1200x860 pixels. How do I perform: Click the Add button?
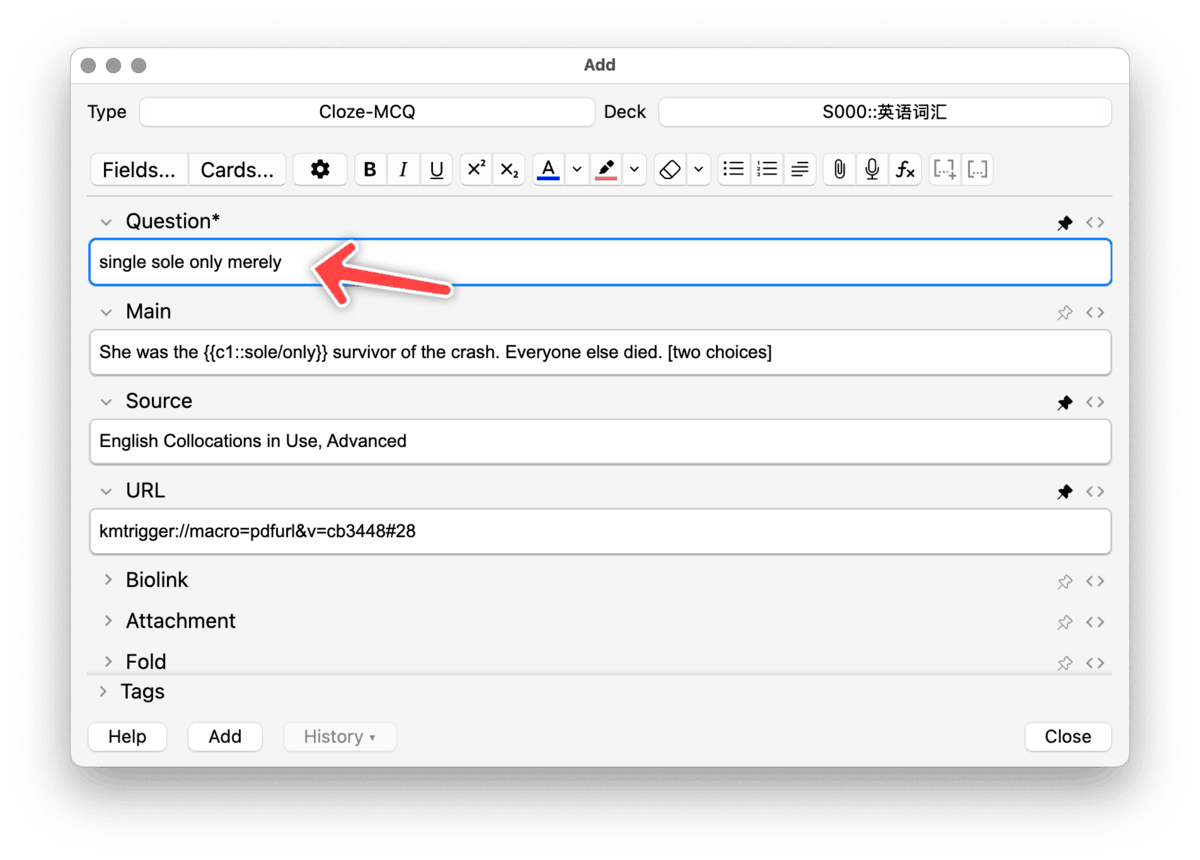pyautogui.click(x=225, y=737)
